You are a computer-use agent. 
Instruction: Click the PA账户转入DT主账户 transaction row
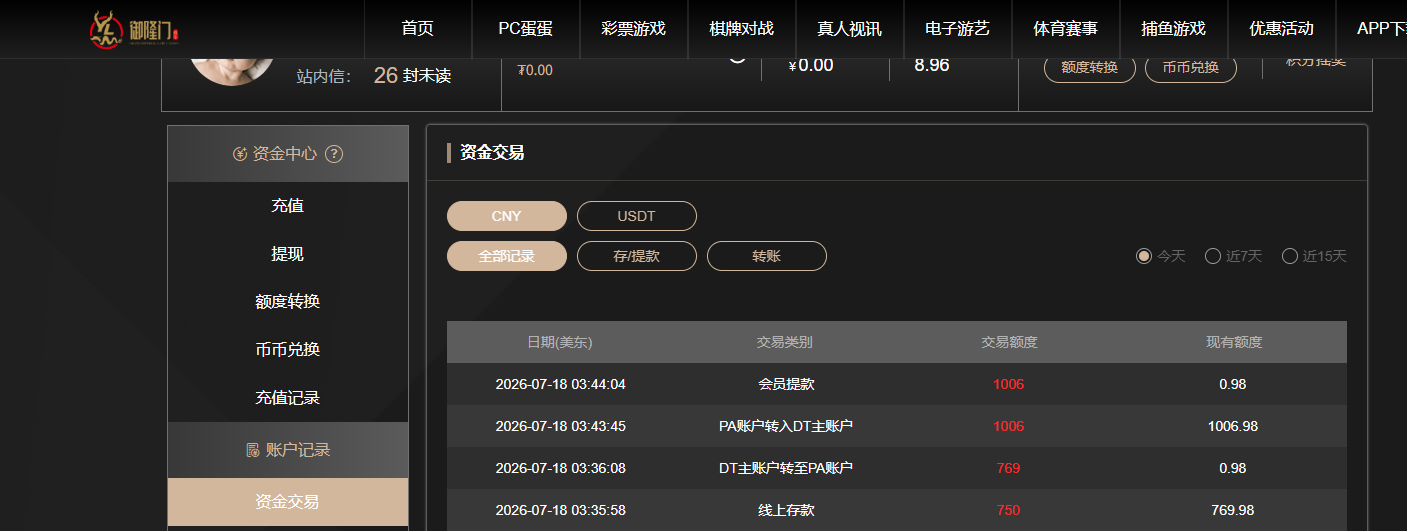[897, 426]
